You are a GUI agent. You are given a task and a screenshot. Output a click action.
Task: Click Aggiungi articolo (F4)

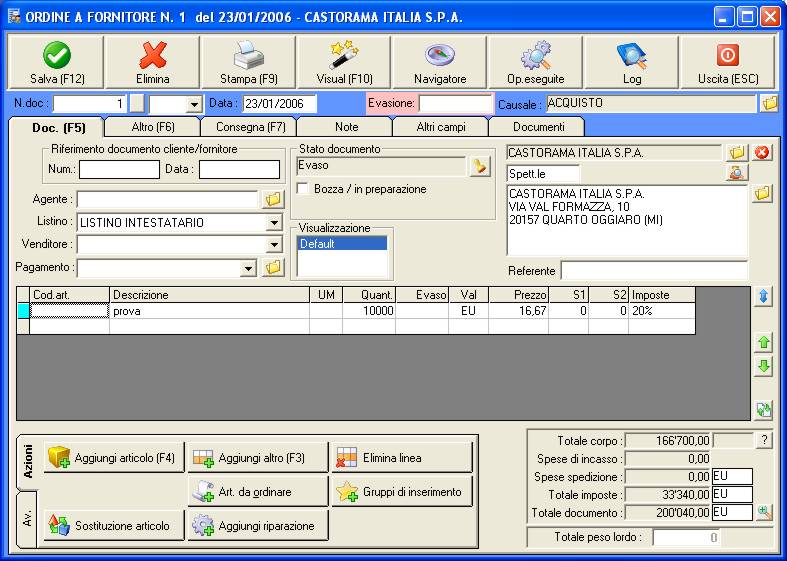click(x=114, y=458)
